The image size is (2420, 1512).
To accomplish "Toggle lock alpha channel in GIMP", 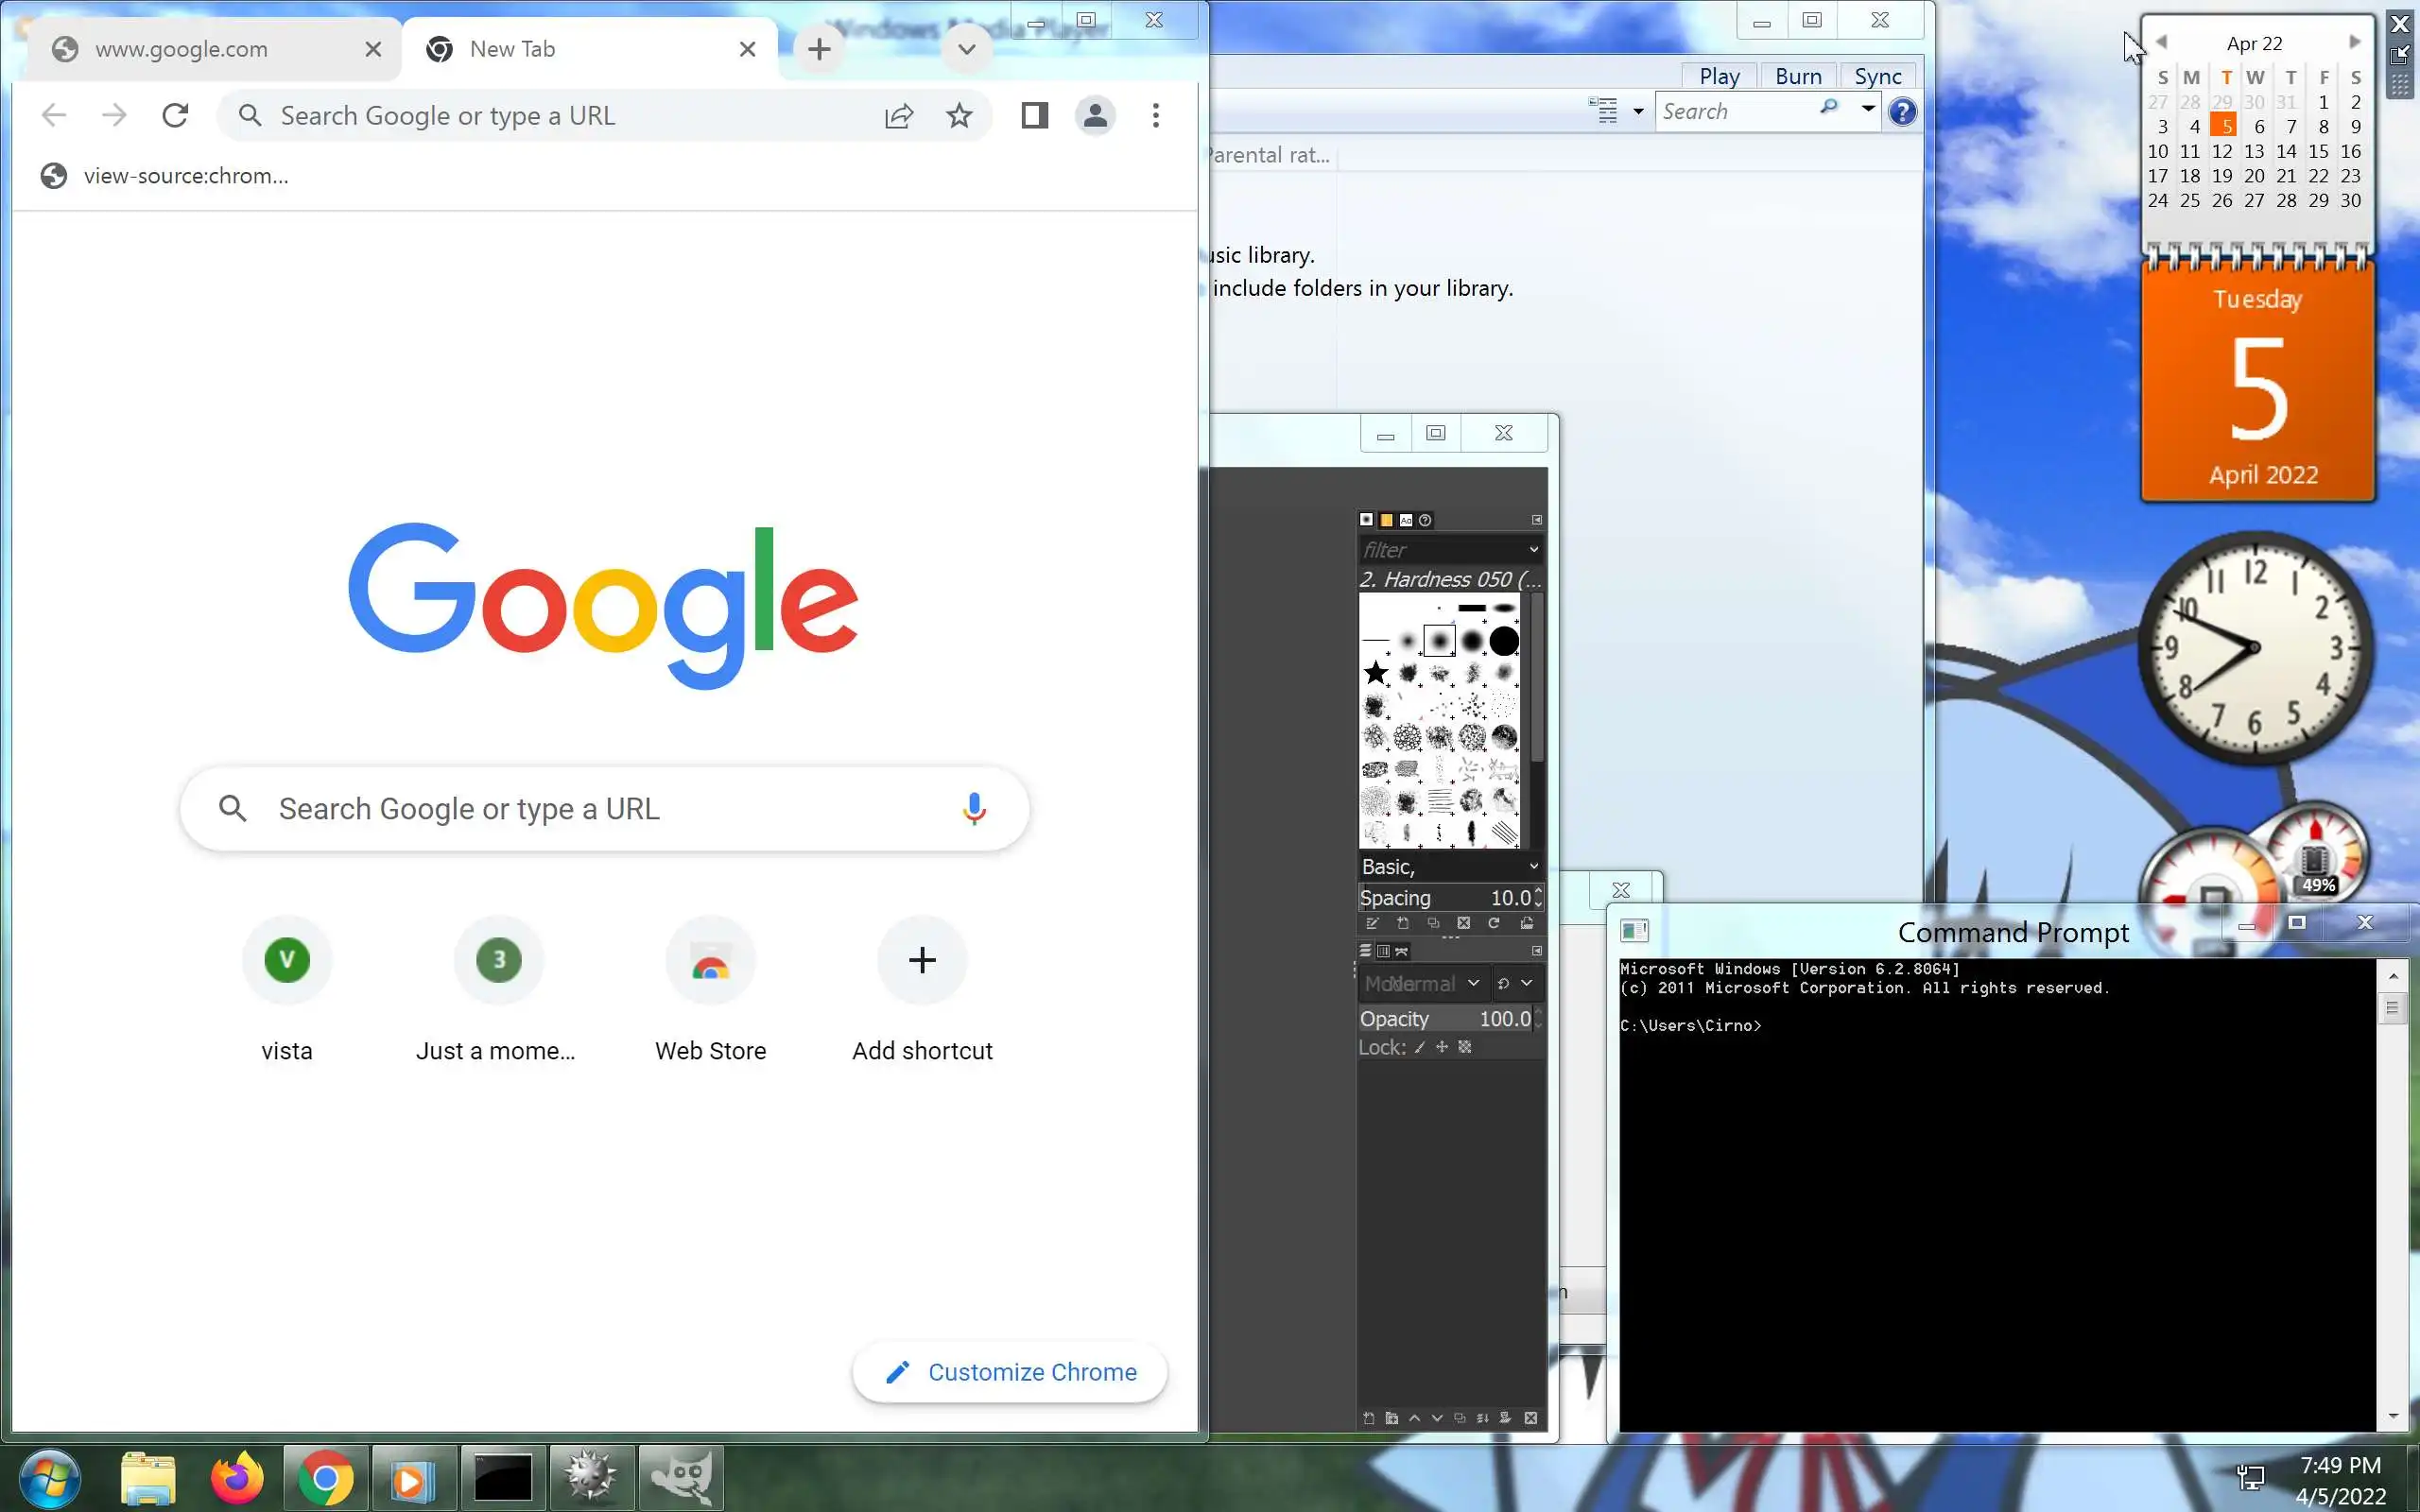I will tap(1465, 1047).
